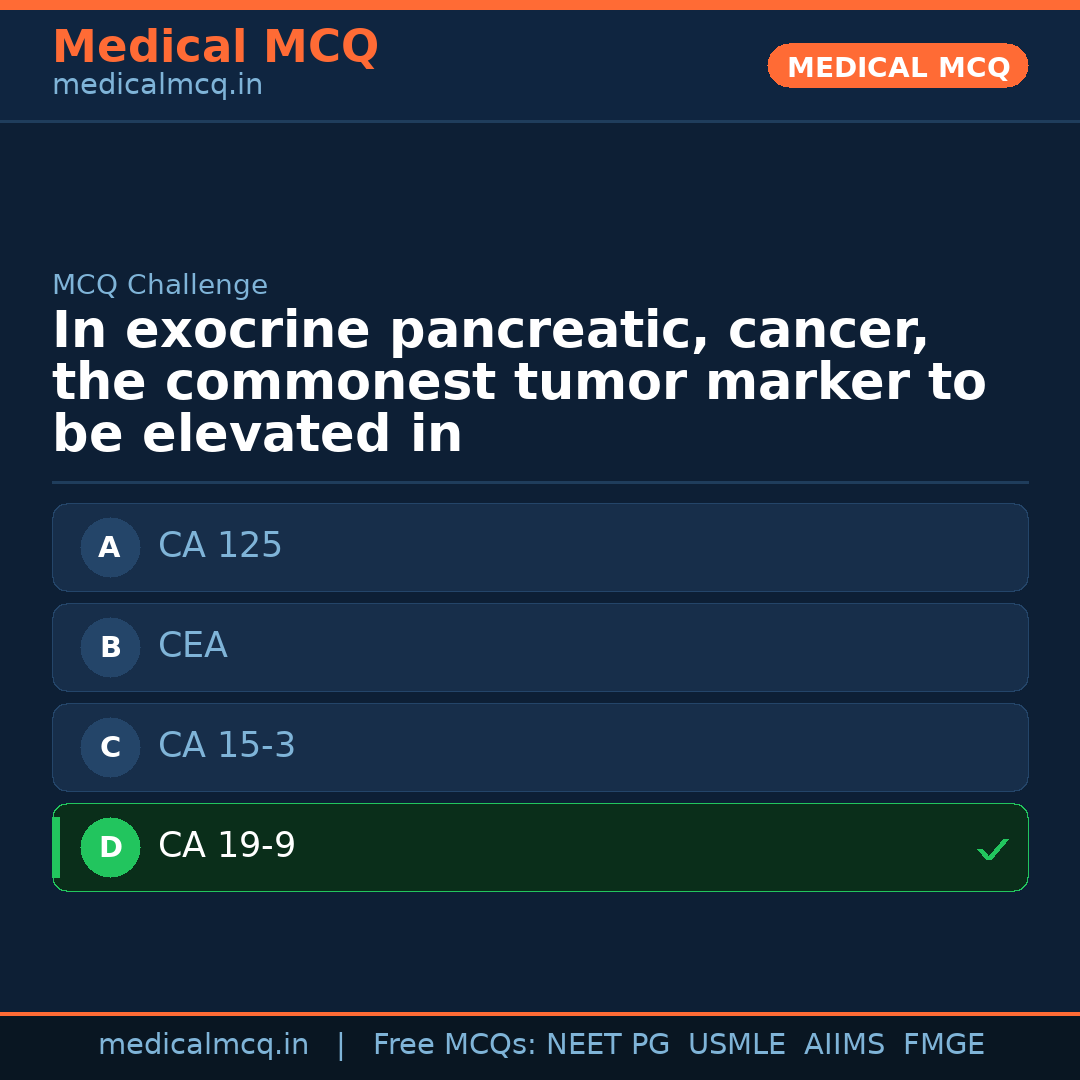Click USMLE in the footer
Screen dimensions: 1080x1080
pyautogui.click(x=736, y=1045)
